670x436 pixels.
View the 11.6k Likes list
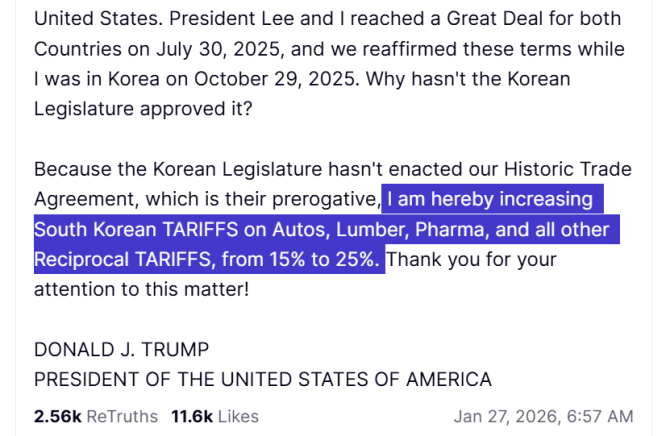coord(215,416)
